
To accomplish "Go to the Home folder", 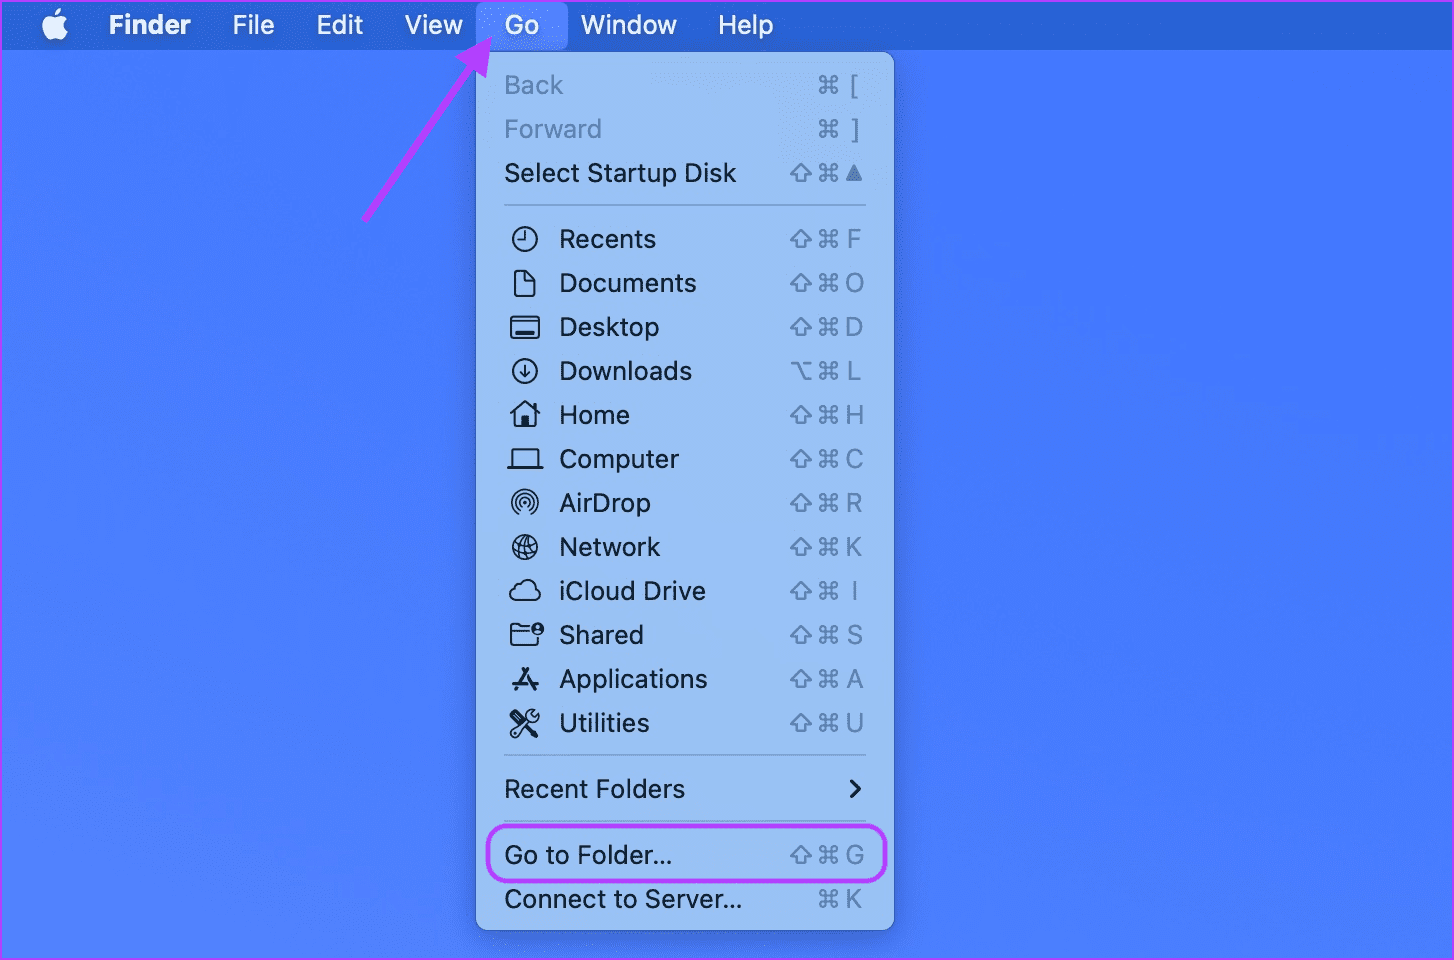I will tap(685, 415).
